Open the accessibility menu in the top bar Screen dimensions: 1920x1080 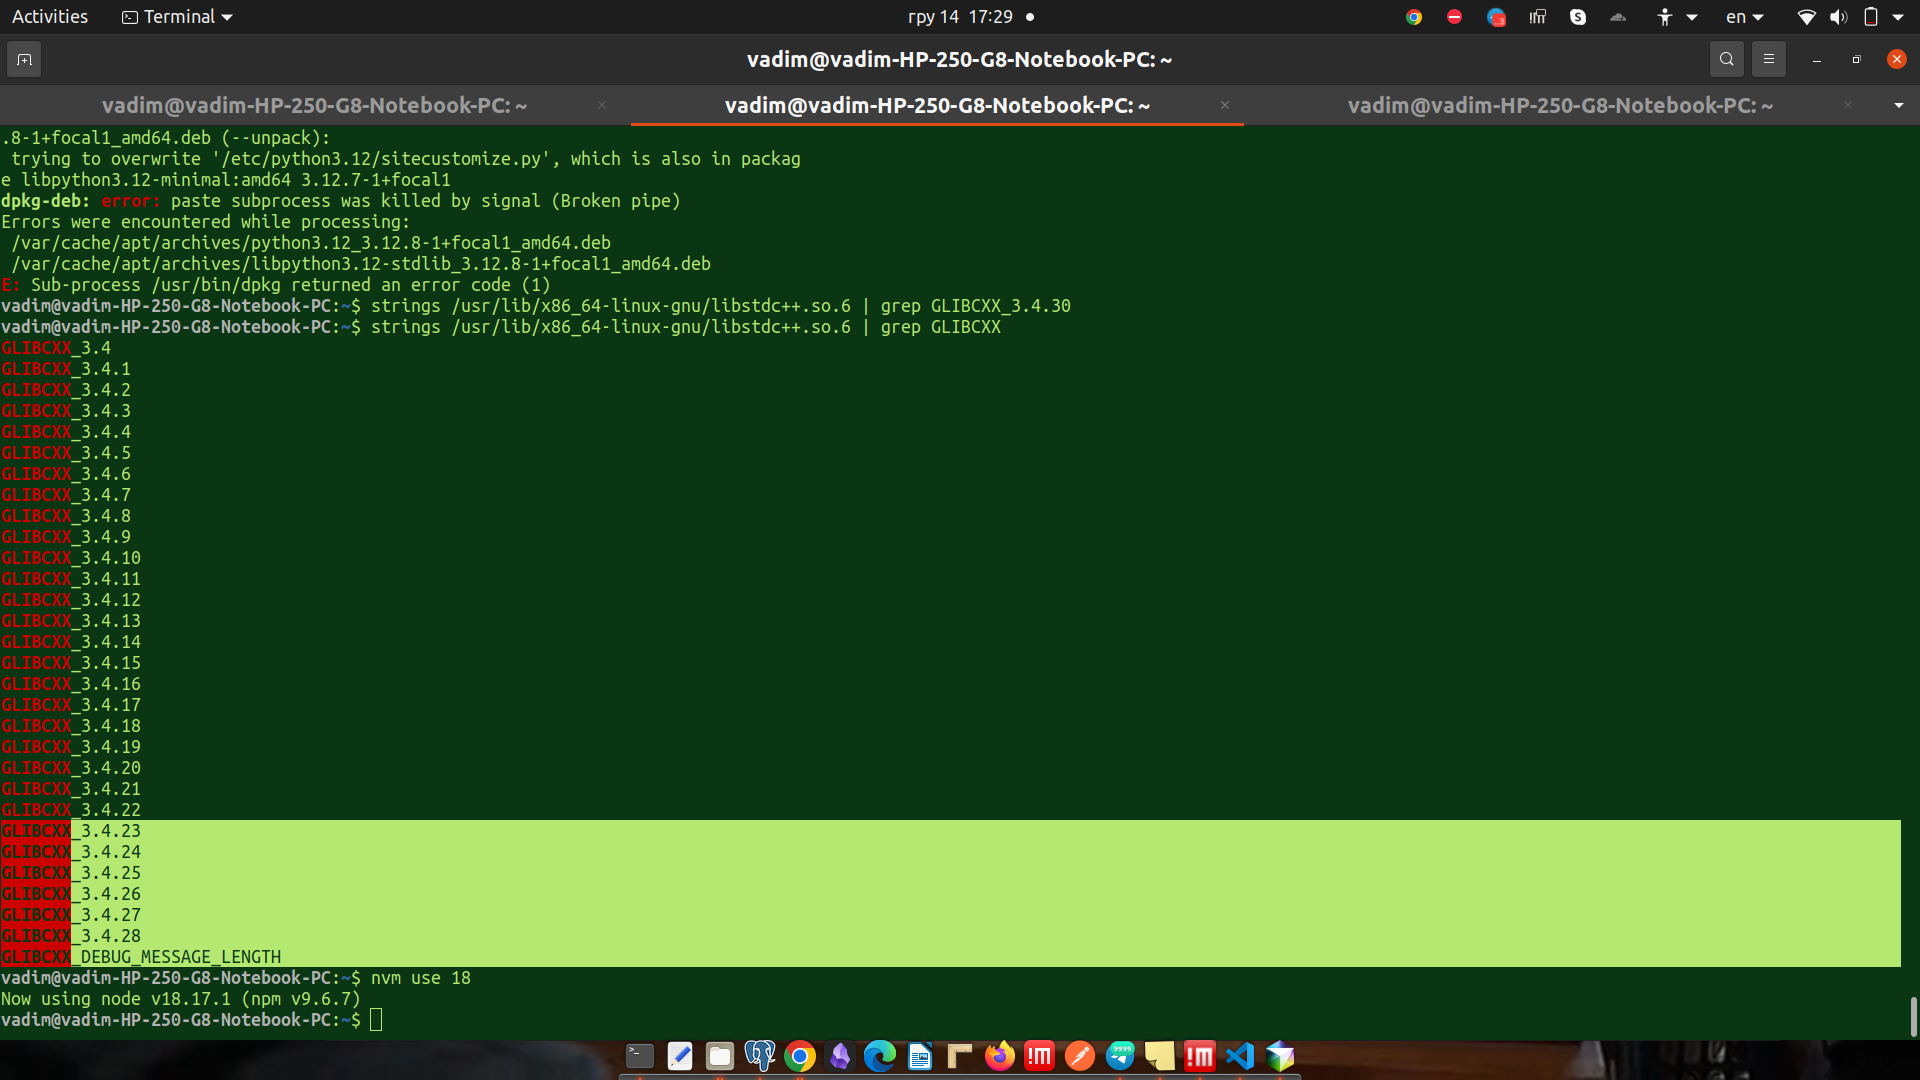pos(1675,17)
